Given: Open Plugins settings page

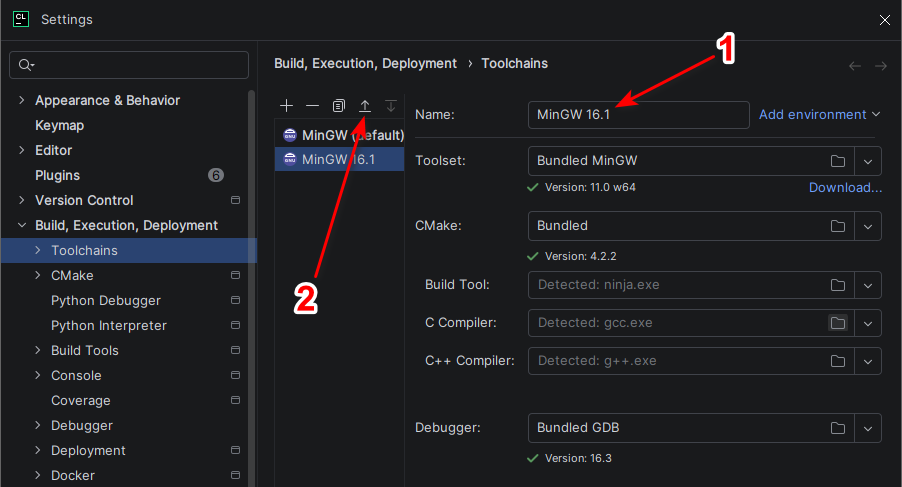Looking at the screenshot, I should pos(58,175).
